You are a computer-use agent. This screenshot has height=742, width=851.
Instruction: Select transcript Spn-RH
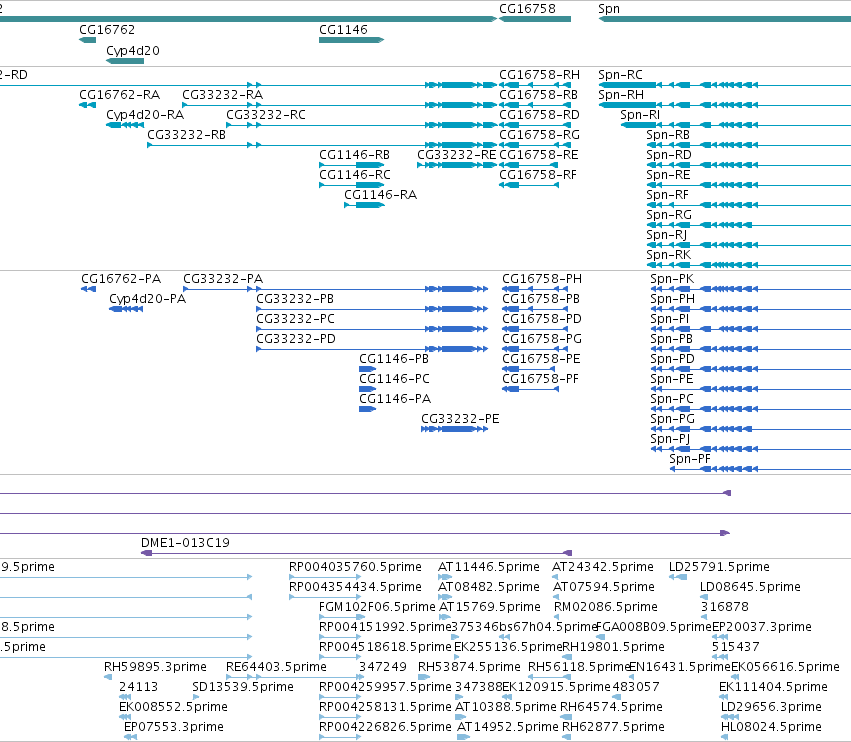pos(621,95)
